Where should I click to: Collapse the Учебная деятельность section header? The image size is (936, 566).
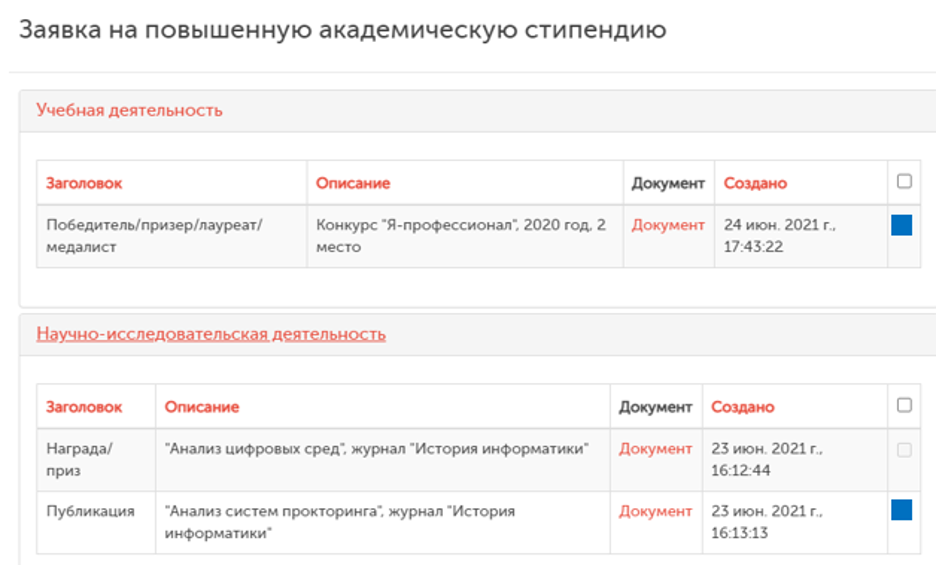point(129,110)
